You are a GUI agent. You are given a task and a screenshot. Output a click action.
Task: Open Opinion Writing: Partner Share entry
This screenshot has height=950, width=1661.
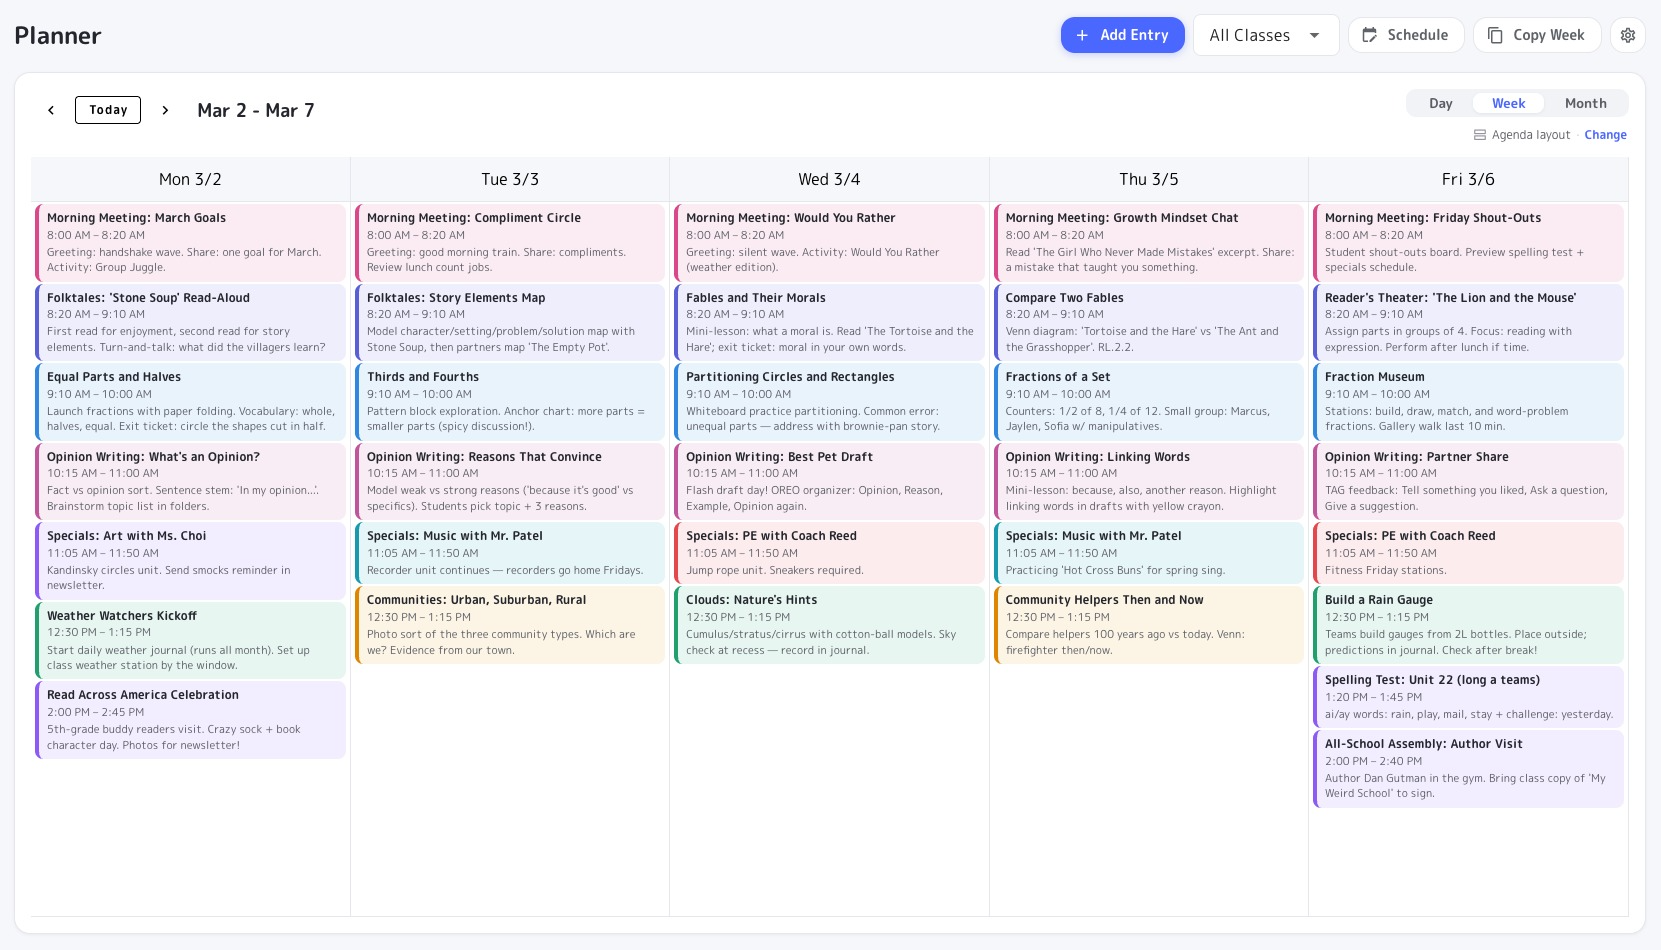pos(1468,481)
